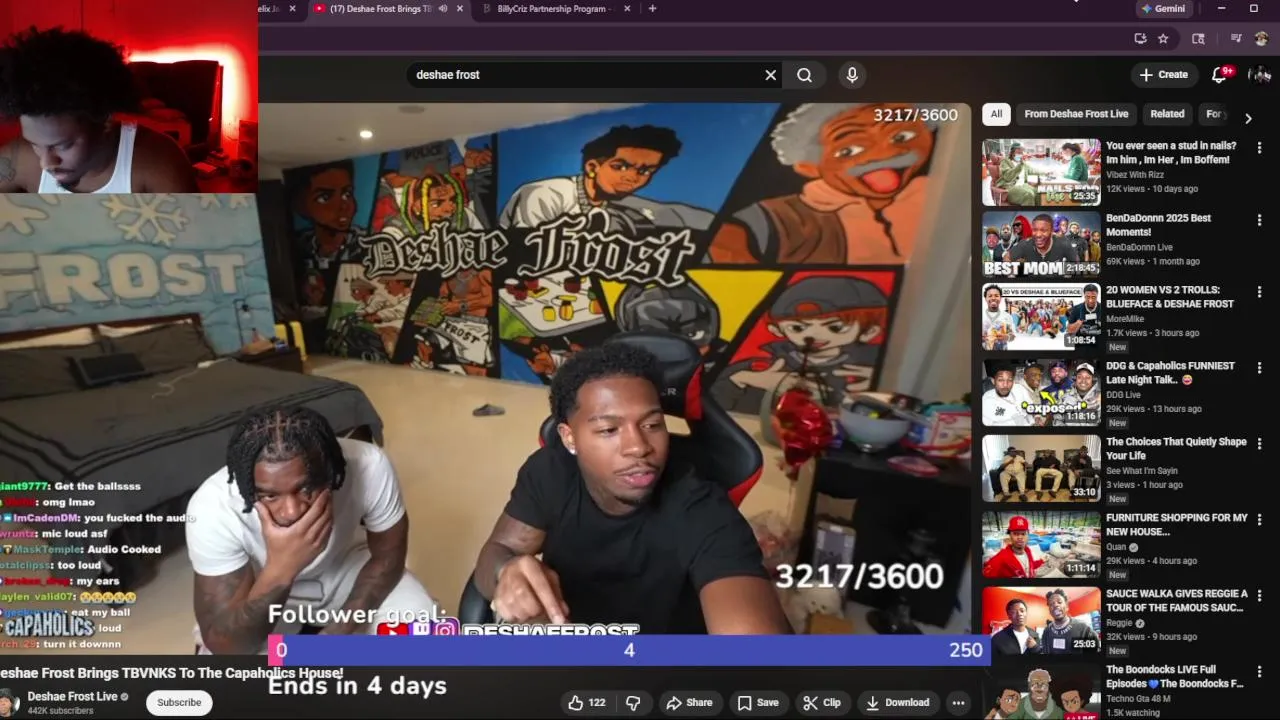The width and height of the screenshot is (1280, 720).
Task: Click the video title 'Deshae Frost Brings TBVNKS'
Action: (171, 674)
